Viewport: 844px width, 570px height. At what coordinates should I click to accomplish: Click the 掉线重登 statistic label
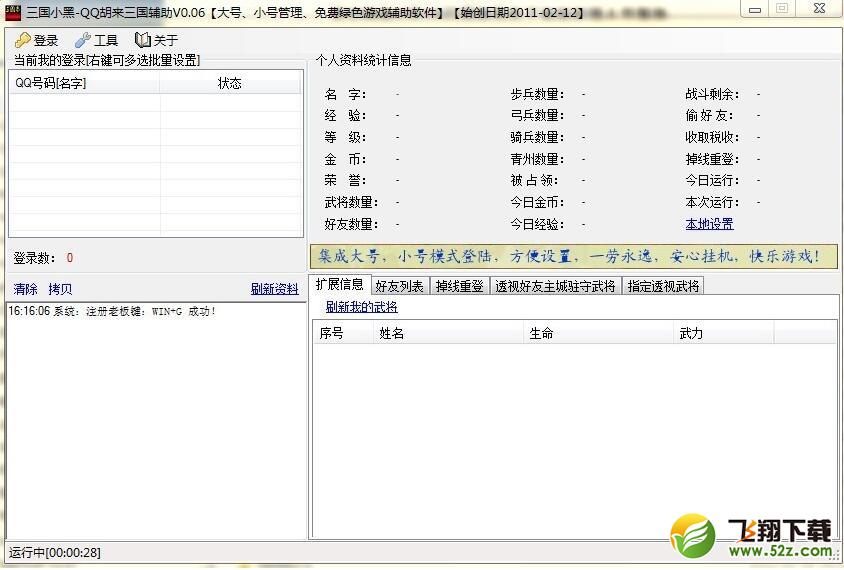[x=712, y=160]
